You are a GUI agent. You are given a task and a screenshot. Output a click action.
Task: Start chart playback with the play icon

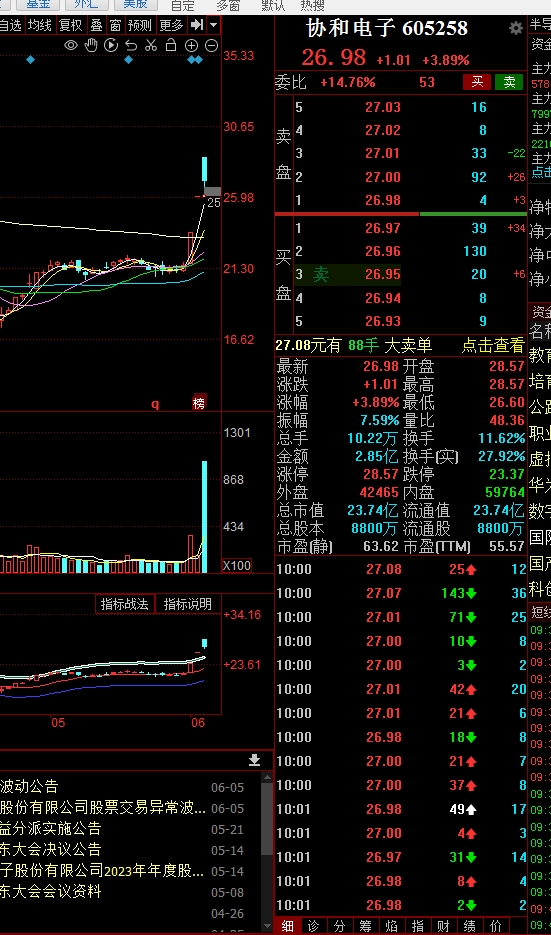click(x=111, y=45)
